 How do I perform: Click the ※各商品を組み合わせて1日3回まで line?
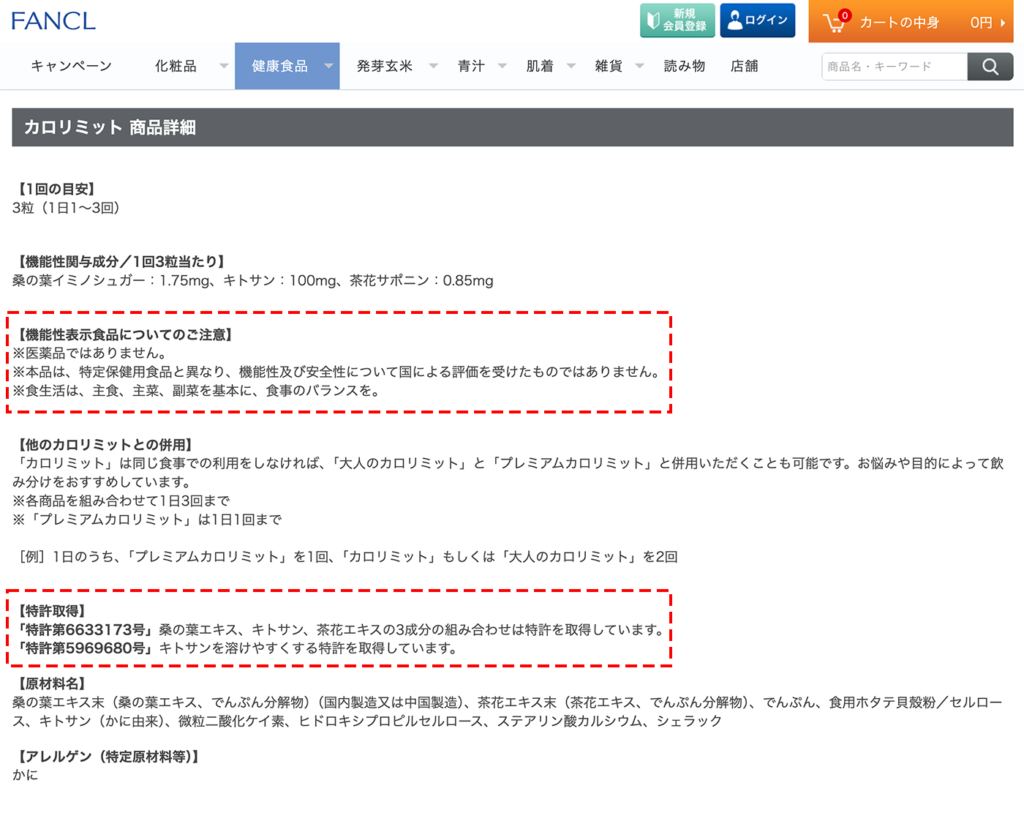(121, 500)
